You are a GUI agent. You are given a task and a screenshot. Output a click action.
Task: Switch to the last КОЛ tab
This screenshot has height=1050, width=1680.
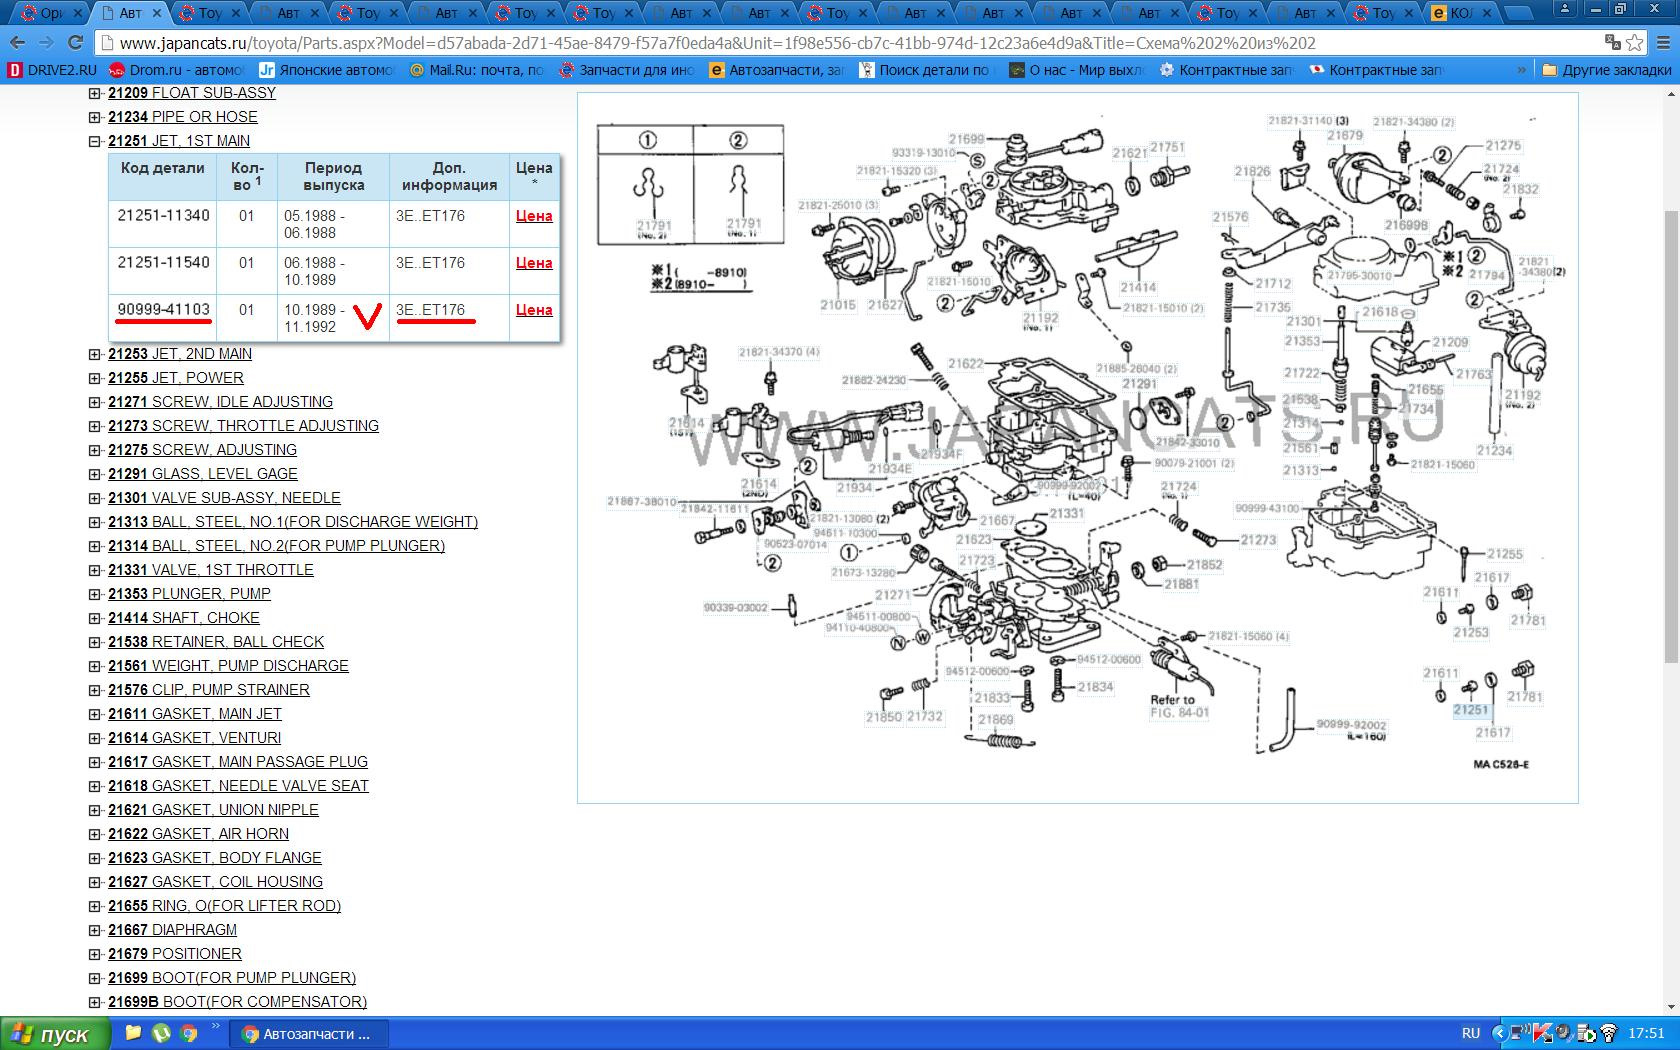[x=1460, y=13]
